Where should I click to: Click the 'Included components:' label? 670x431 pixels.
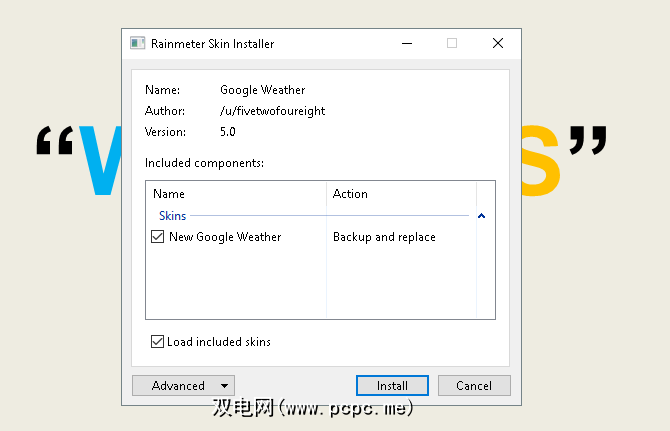click(x=204, y=163)
